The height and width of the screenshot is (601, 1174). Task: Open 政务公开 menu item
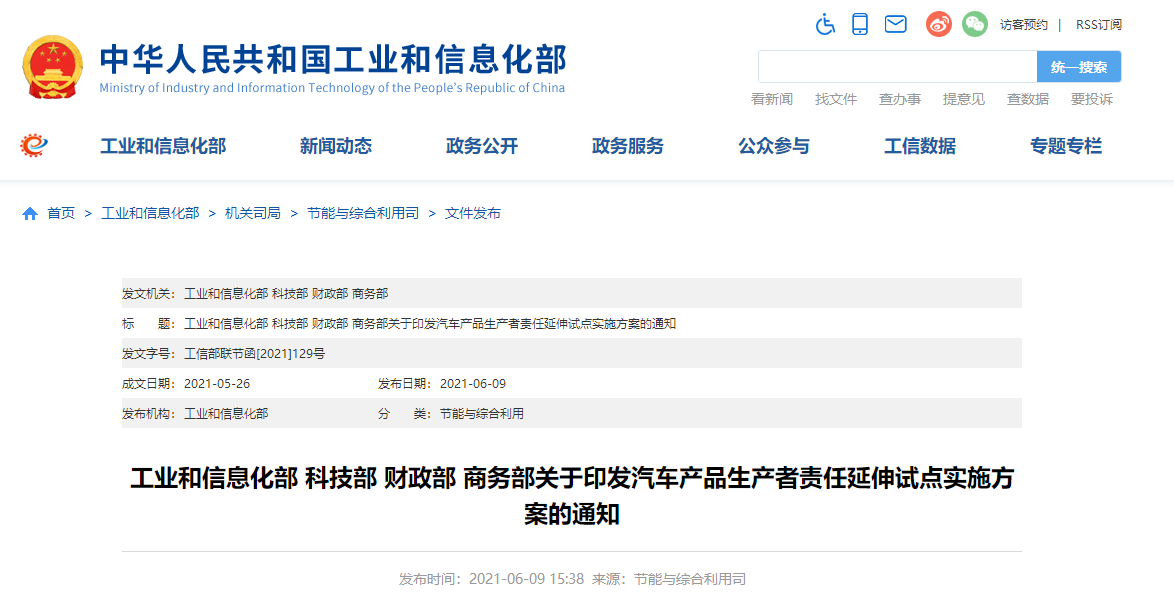pyautogui.click(x=481, y=146)
